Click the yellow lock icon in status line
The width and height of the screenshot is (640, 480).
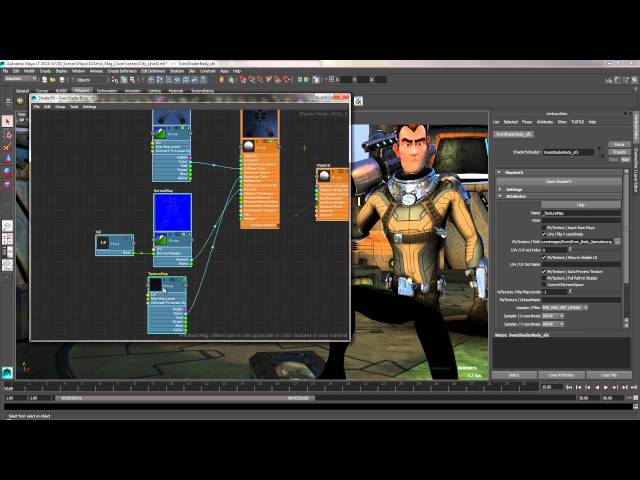pyautogui.click(x=222, y=80)
